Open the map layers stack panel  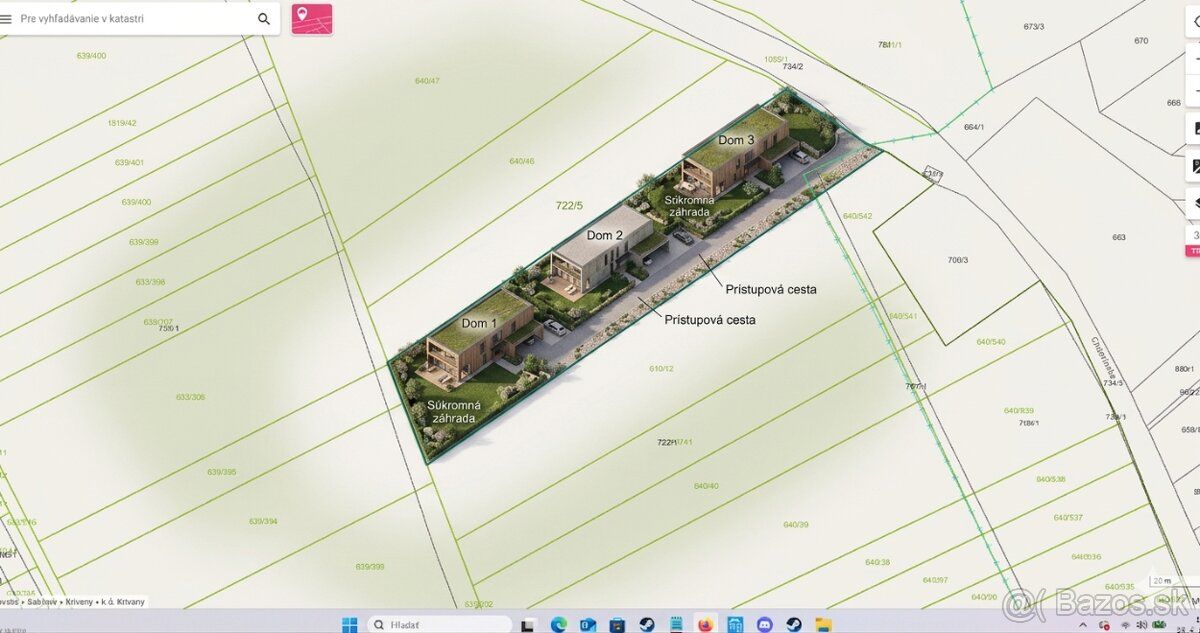[x=1195, y=202]
